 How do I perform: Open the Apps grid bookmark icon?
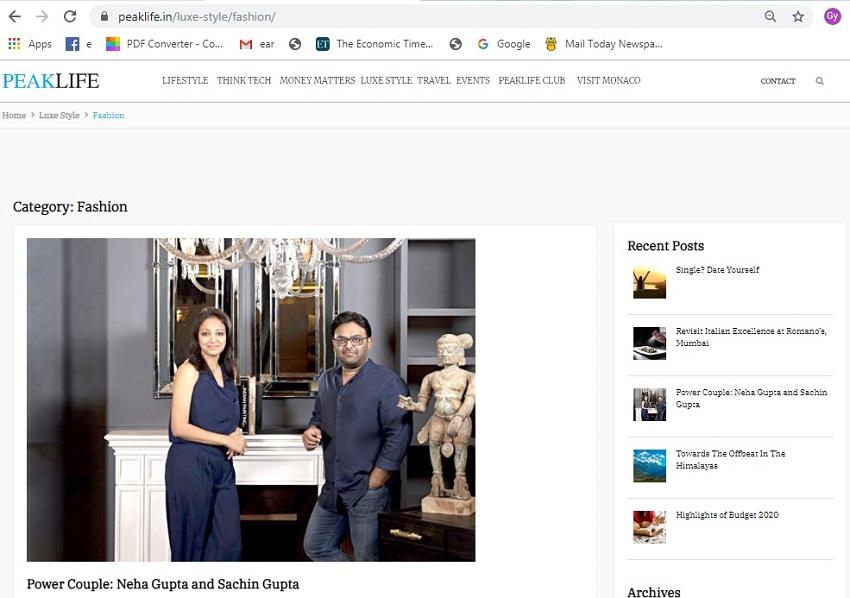click(x=14, y=43)
